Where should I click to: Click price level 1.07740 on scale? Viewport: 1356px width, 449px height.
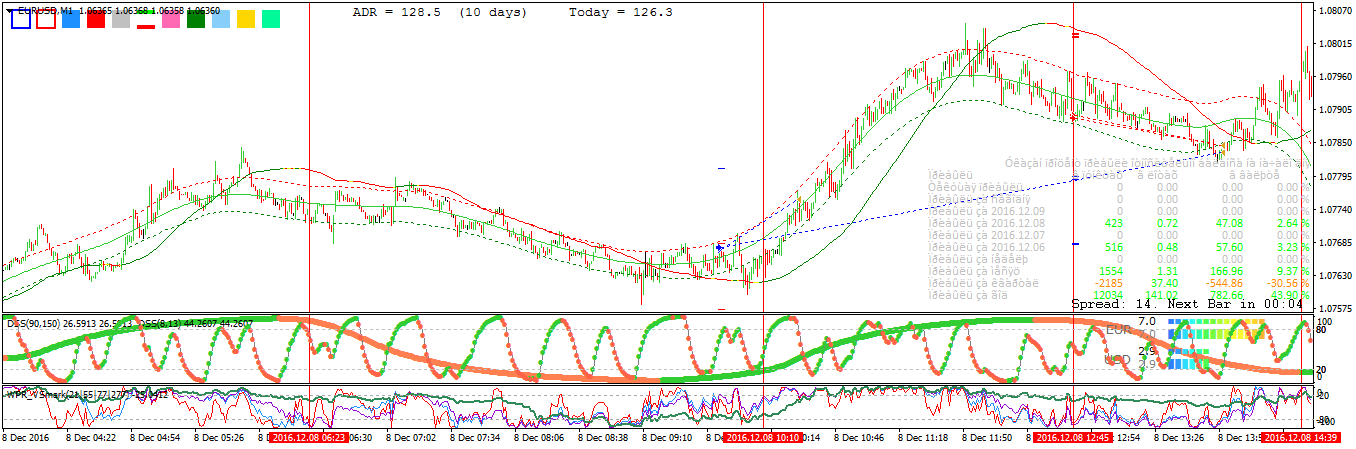point(1335,209)
